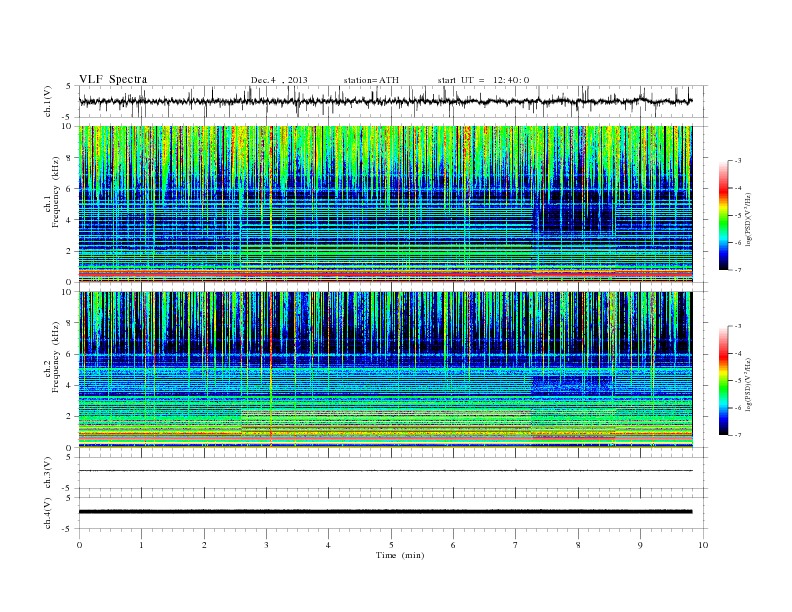
Task: Click the "5" tick of ch.3(V) axis
Action: [70, 457]
